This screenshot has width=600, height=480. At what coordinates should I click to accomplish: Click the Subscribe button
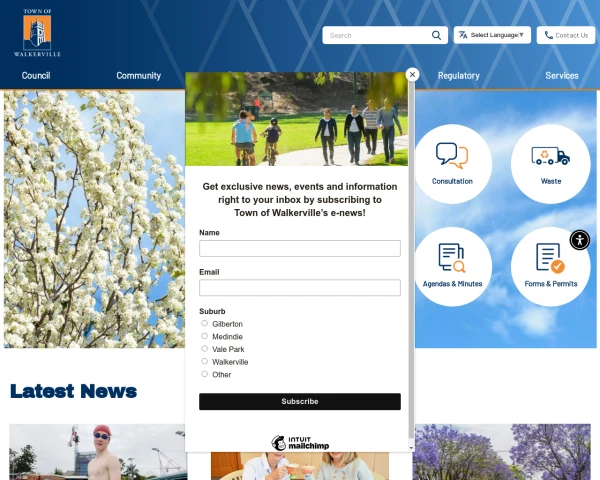coord(300,402)
